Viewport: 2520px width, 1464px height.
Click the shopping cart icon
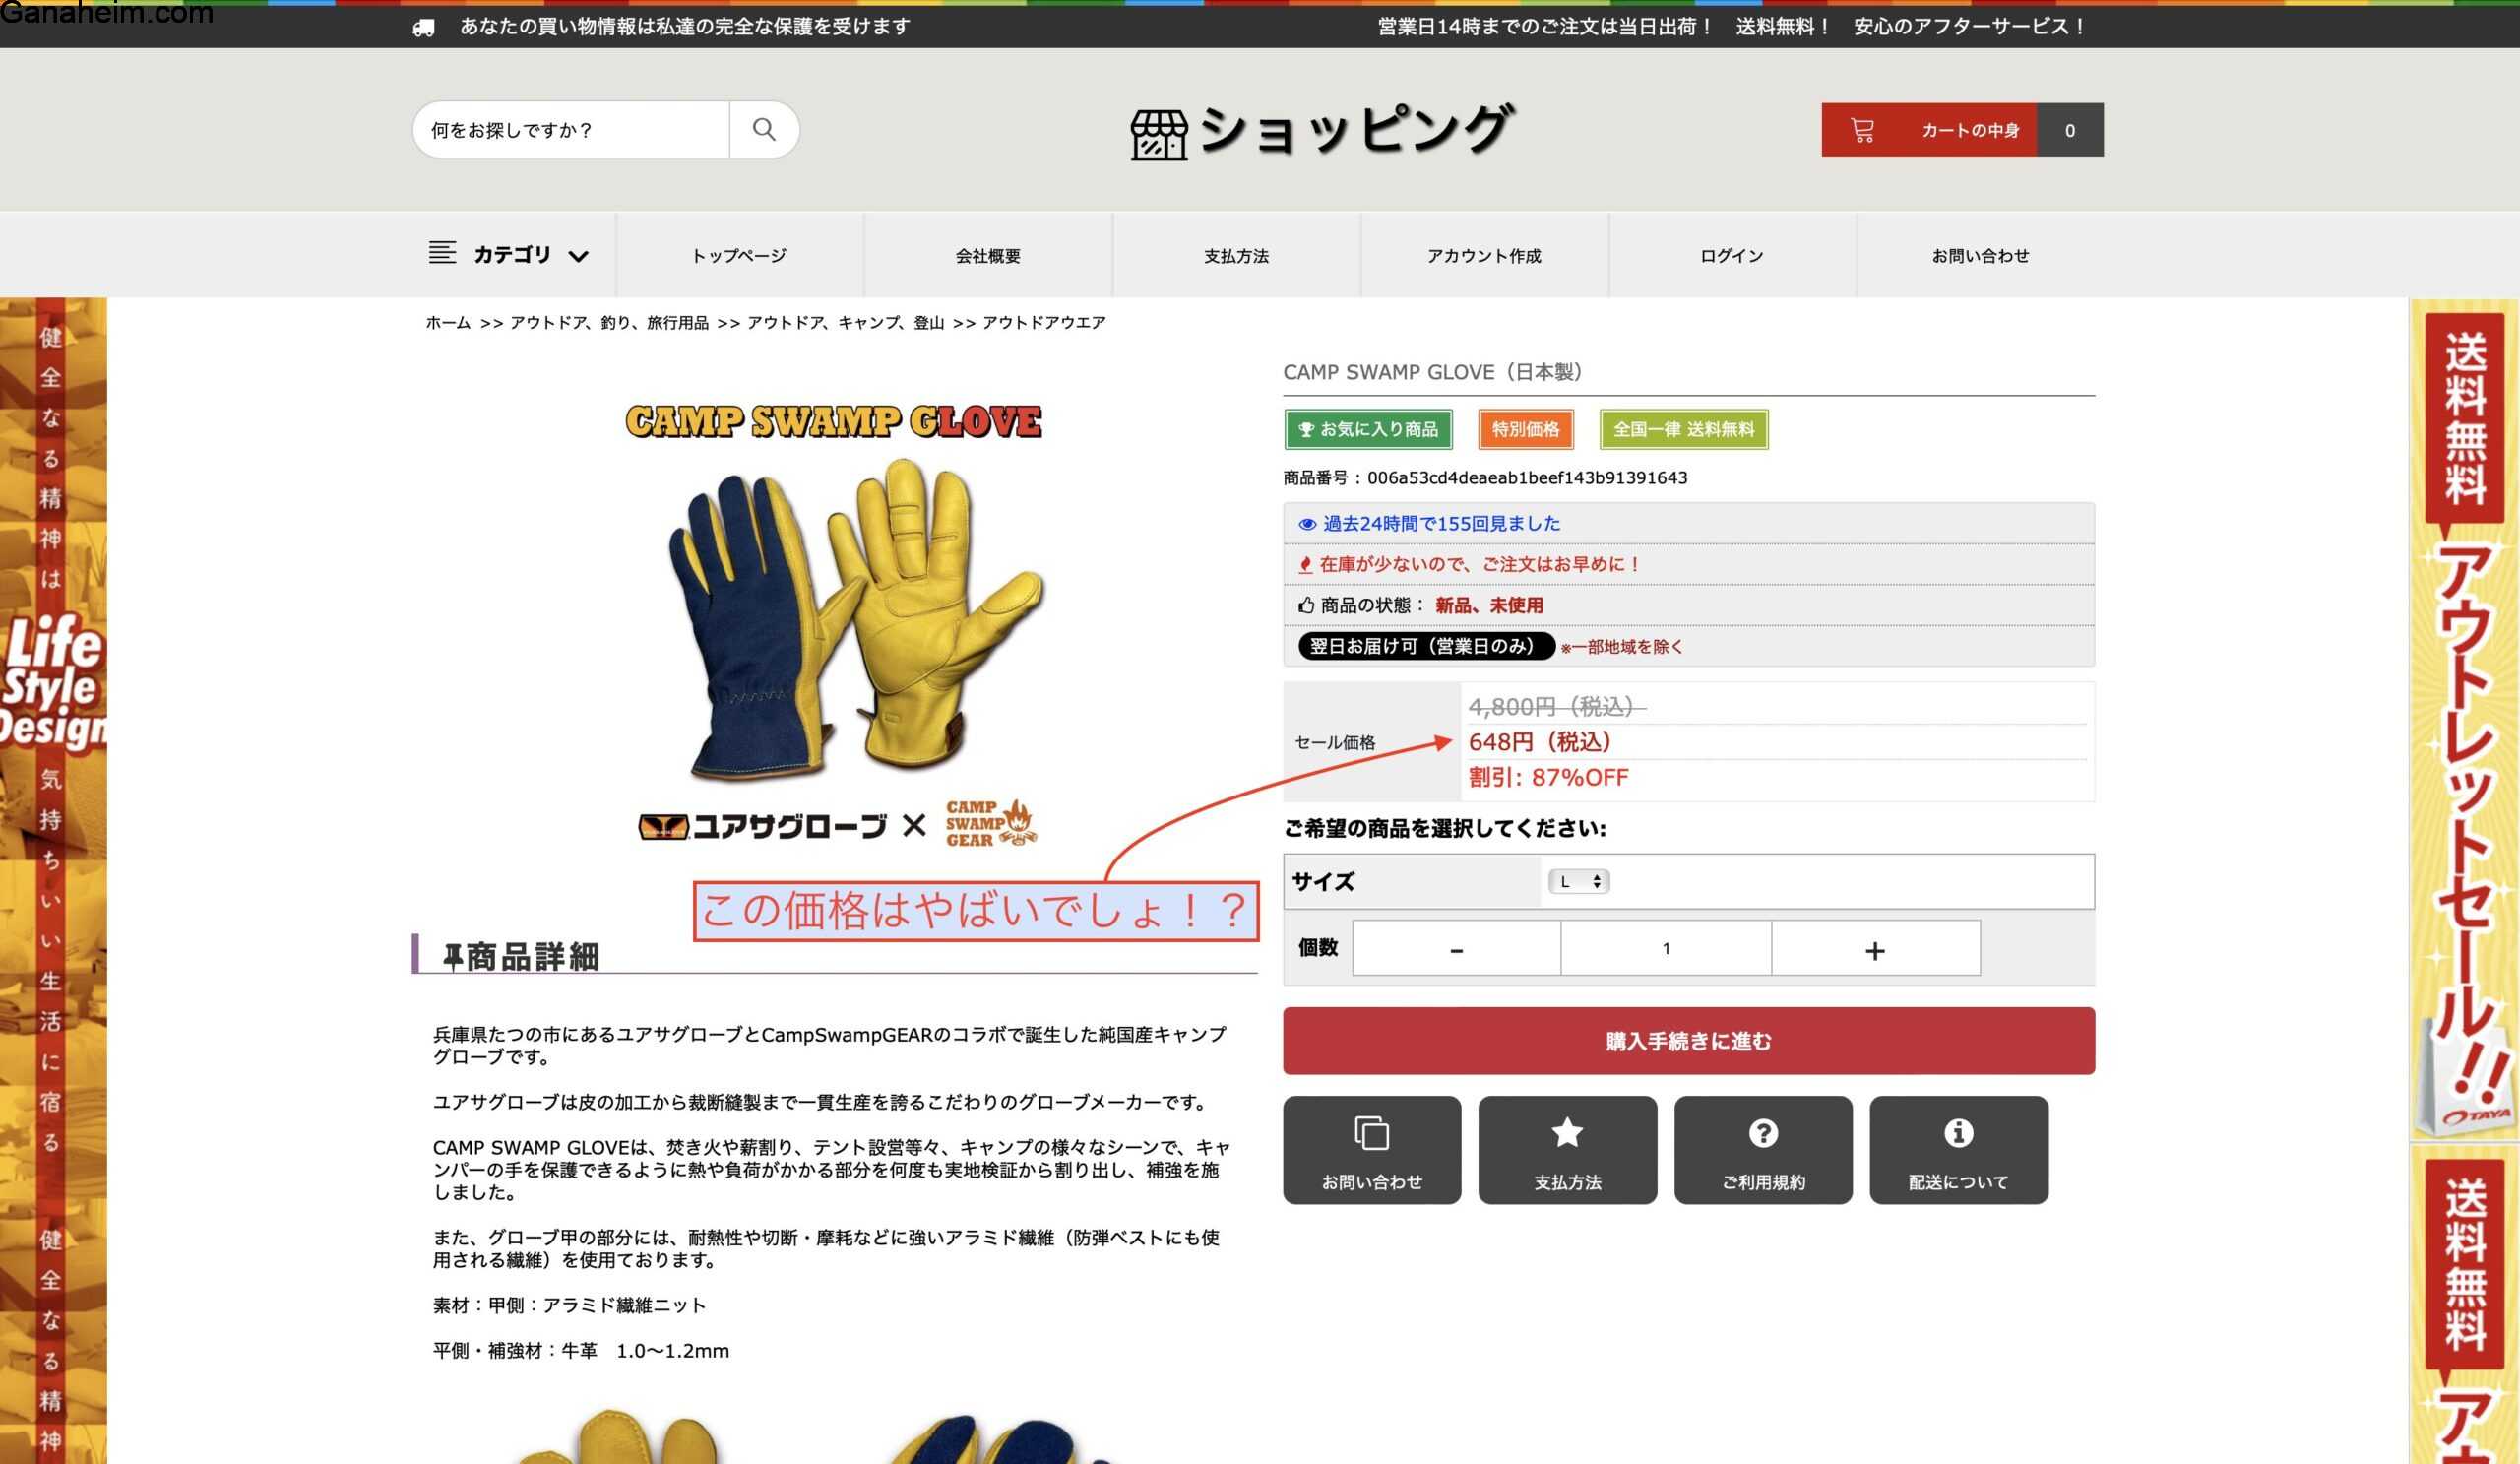coord(1861,130)
